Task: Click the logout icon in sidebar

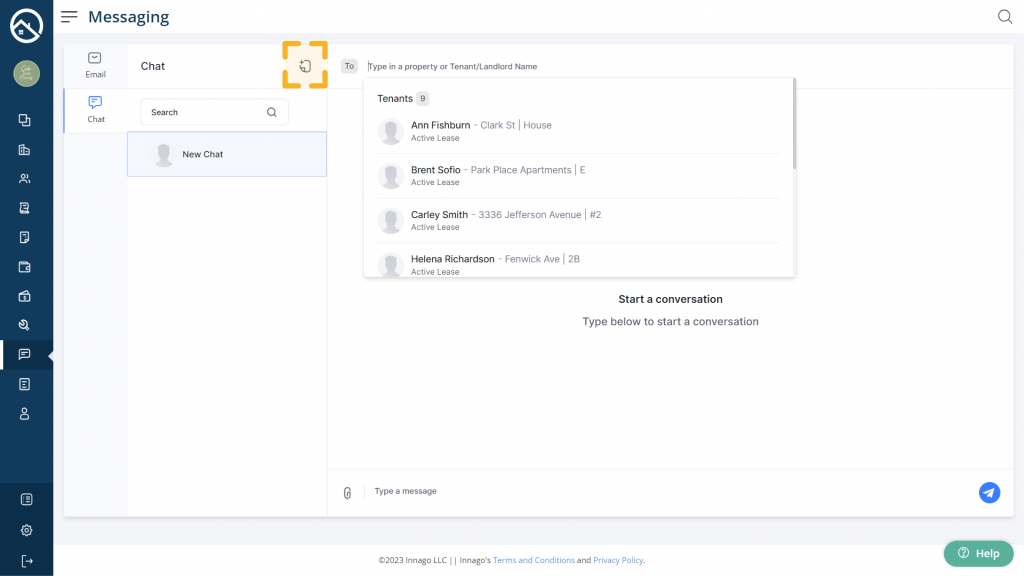Action: coord(26,560)
